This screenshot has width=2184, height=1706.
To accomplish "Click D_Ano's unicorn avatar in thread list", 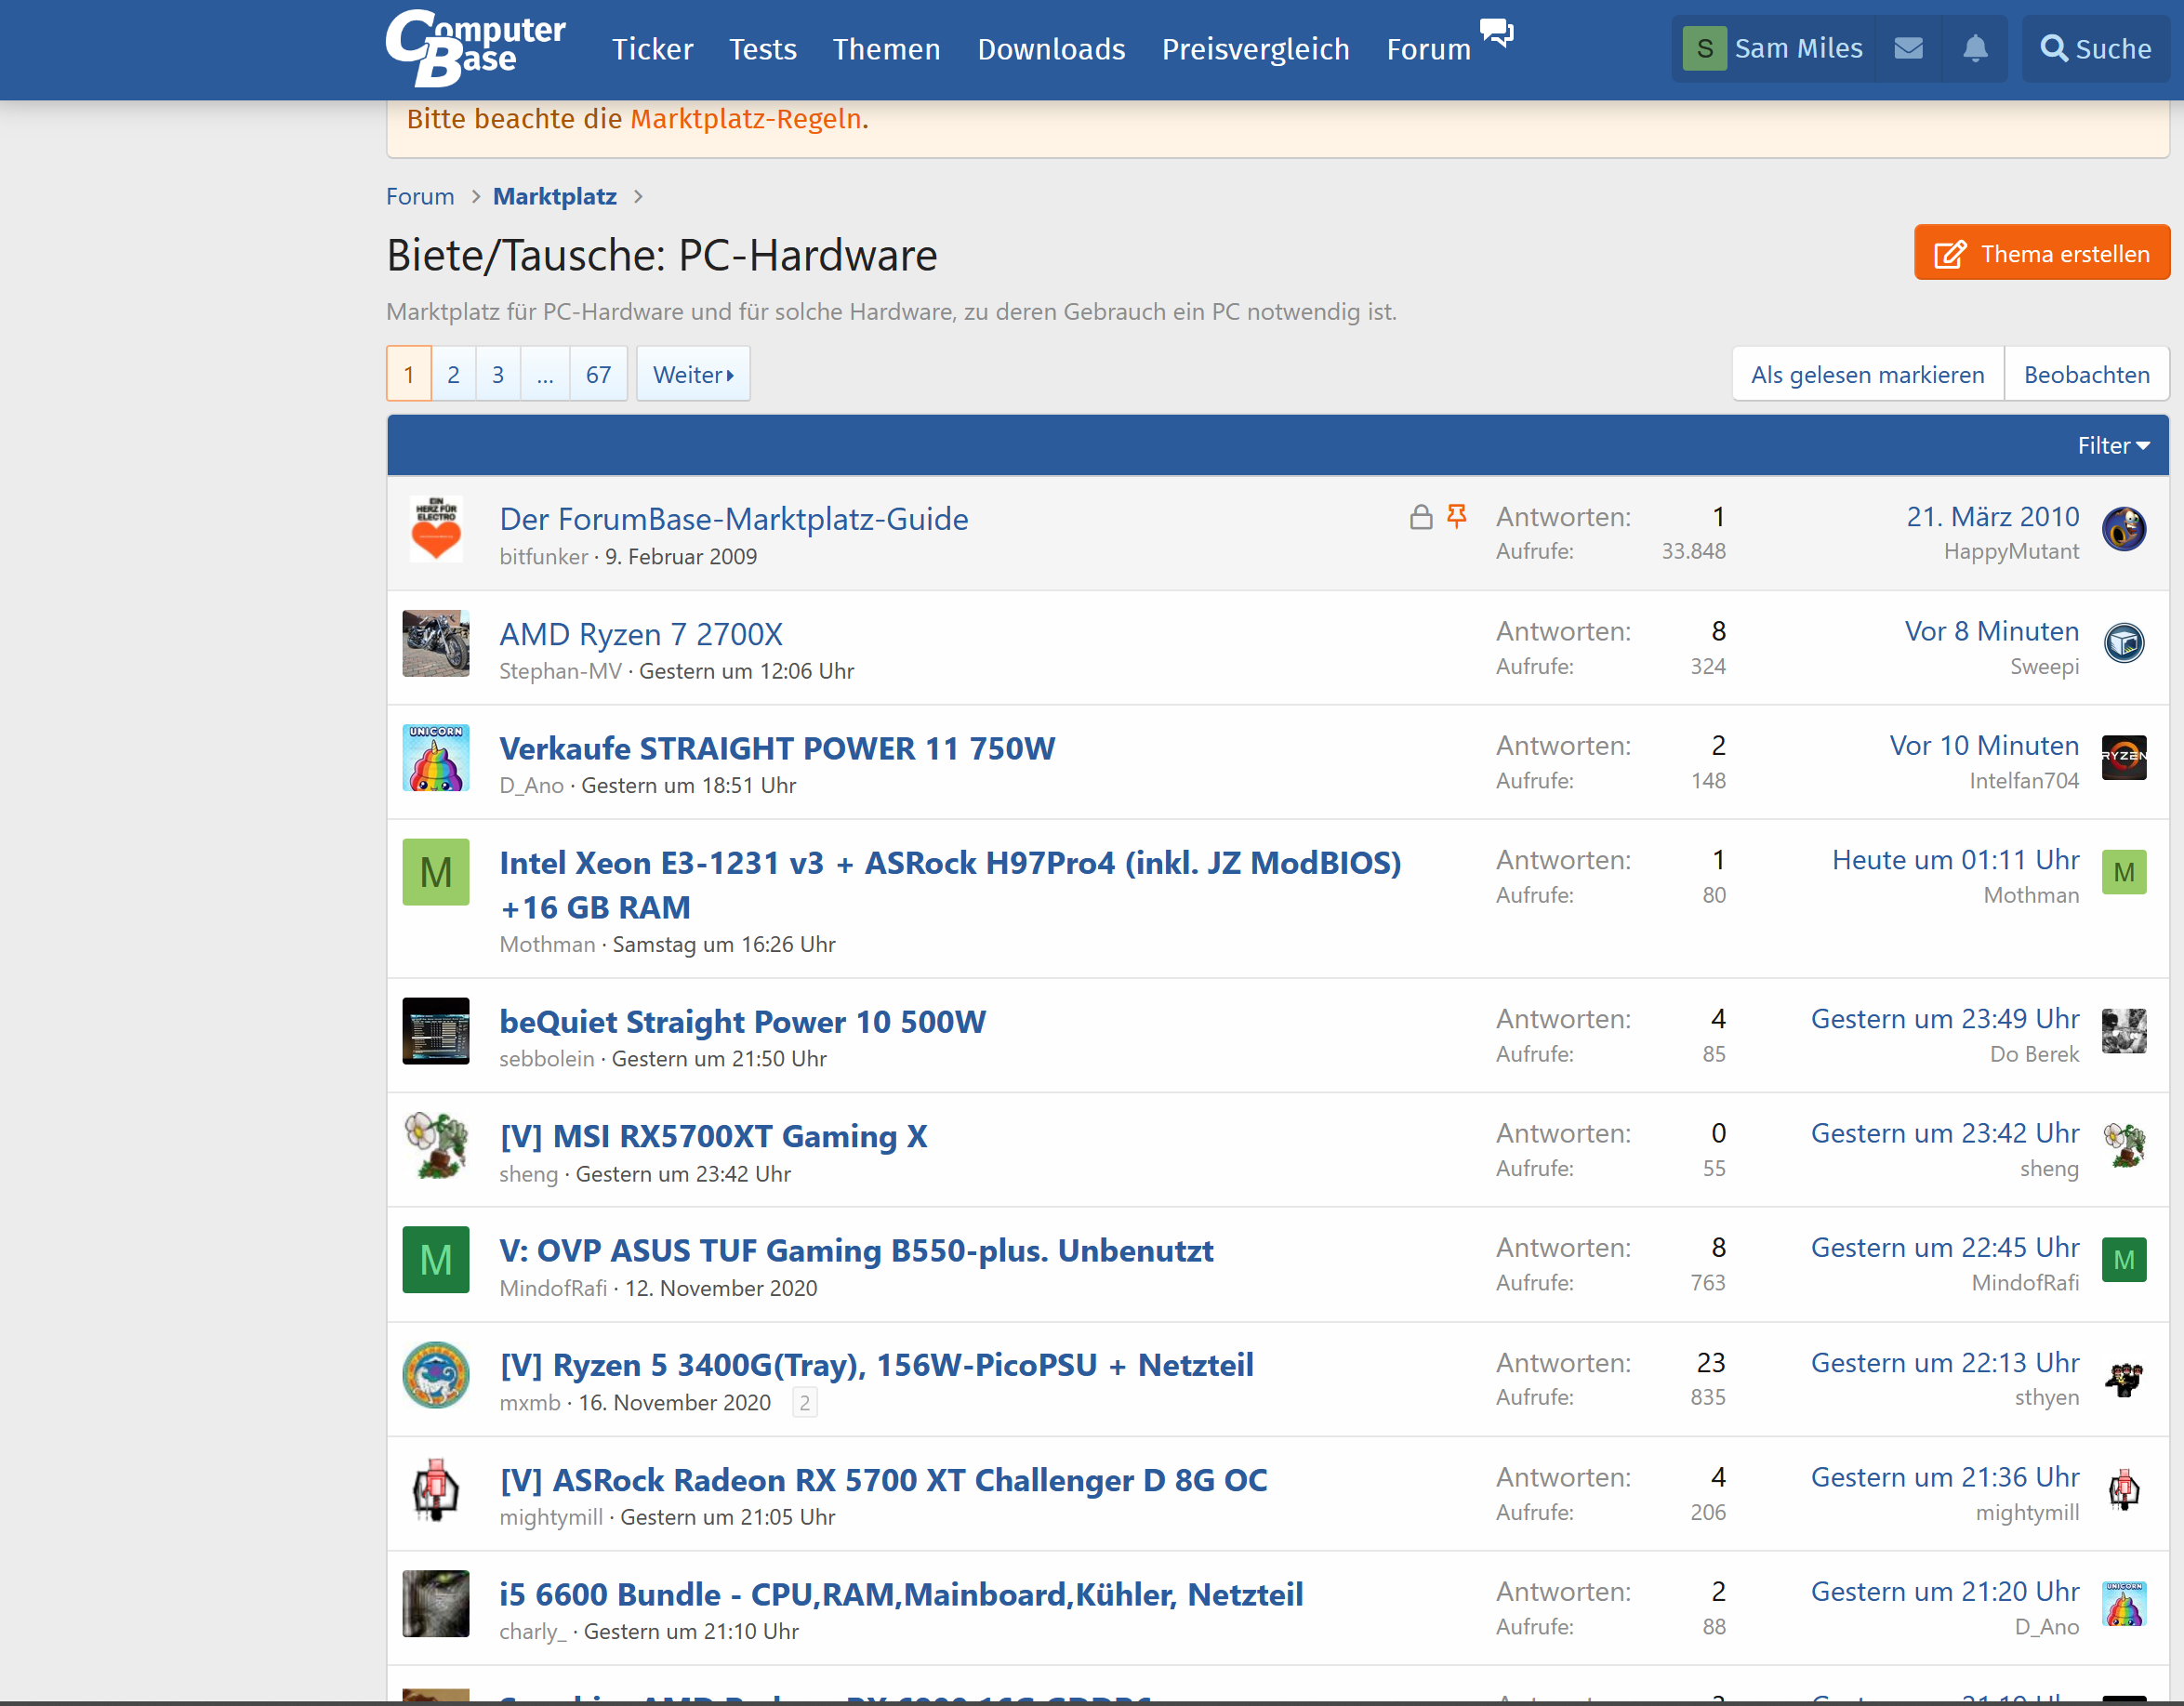I will pos(436,758).
